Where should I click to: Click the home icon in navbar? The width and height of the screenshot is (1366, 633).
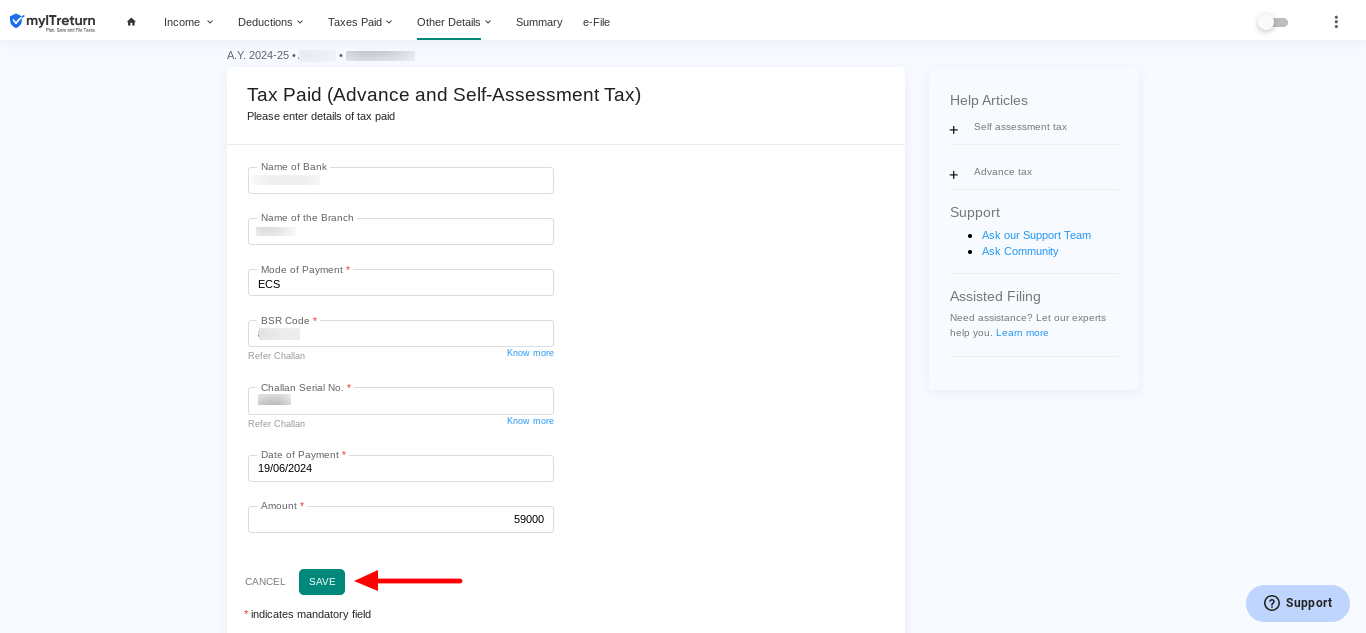tap(131, 21)
